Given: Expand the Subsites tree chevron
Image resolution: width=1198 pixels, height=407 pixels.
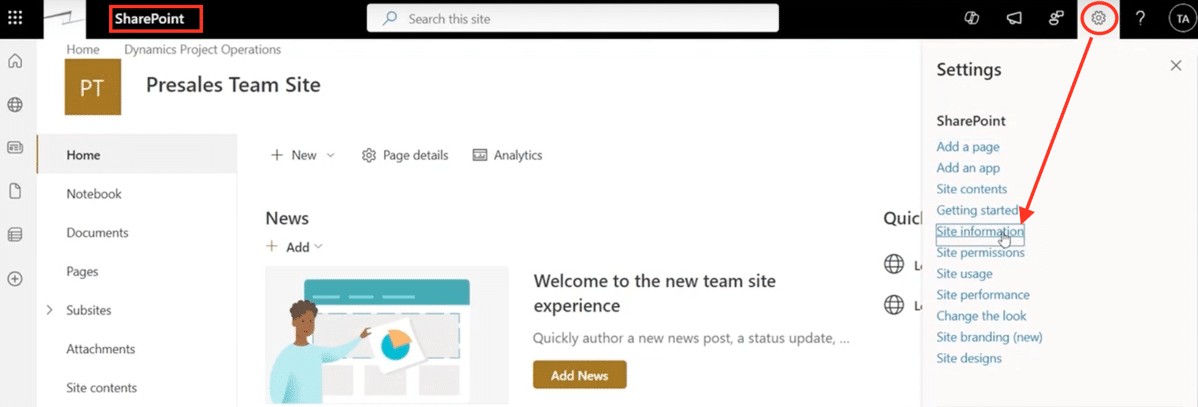Looking at the screenshot, I should pyautogui.click(x=50, y=310).
